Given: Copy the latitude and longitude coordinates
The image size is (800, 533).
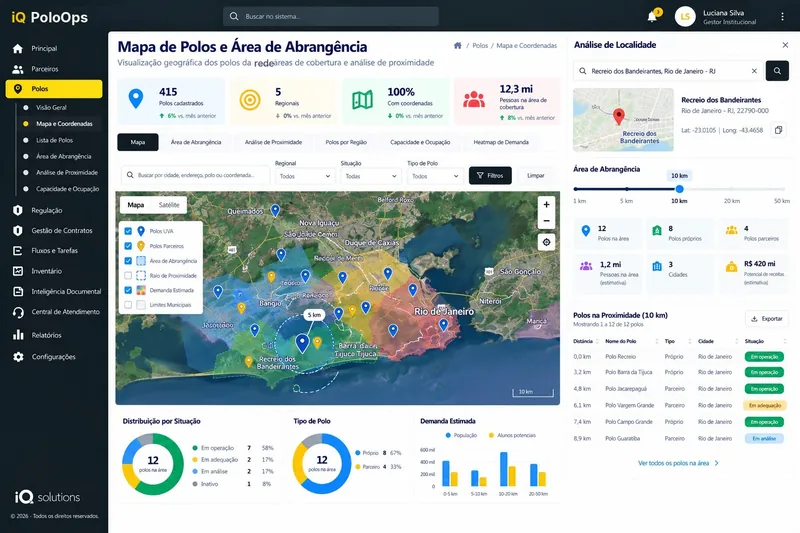Looking at the screenshot, I should 778,130.
